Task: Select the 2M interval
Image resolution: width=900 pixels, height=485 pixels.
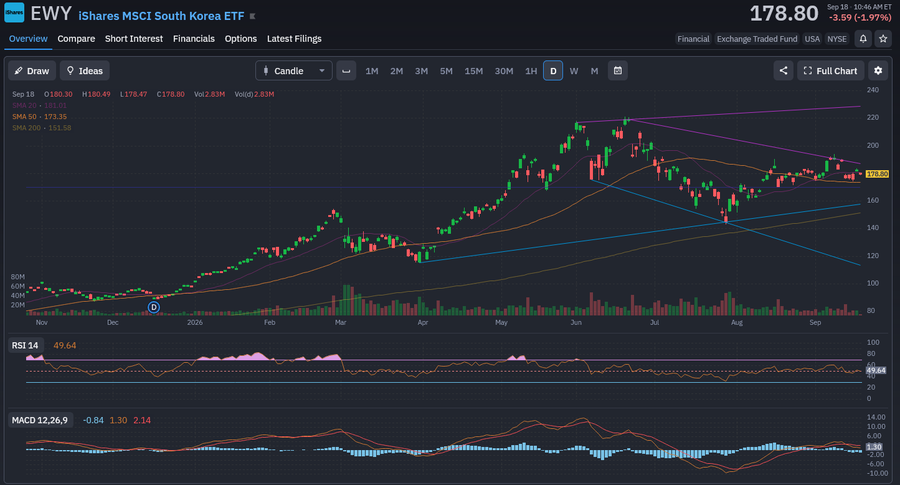Action: (397, 71)
